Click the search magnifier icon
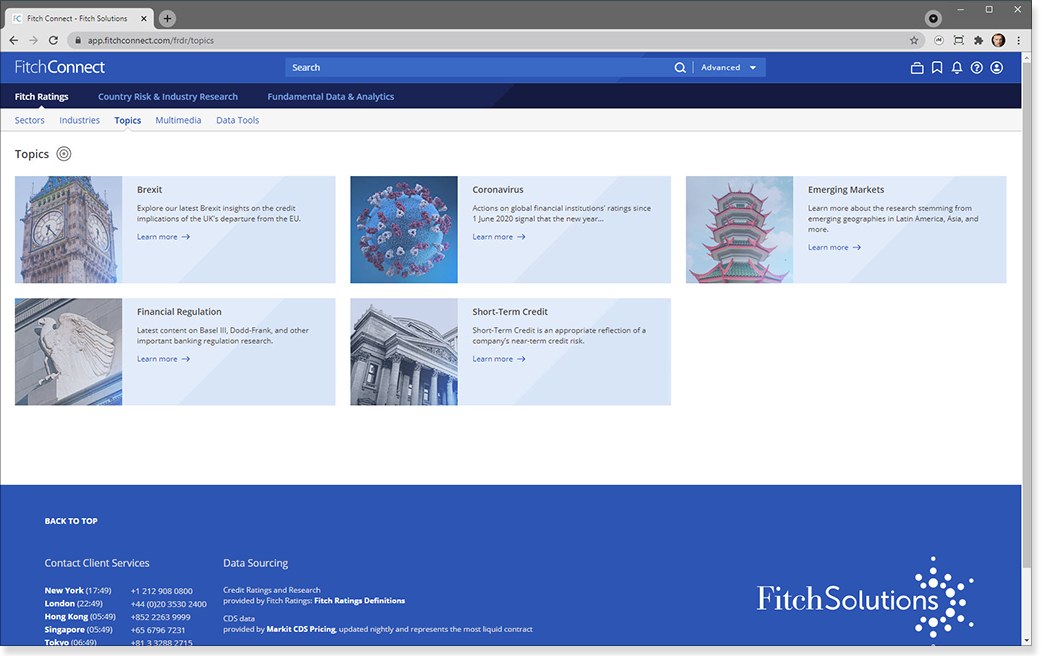The image size is (1042, 656). click(680, 68)
